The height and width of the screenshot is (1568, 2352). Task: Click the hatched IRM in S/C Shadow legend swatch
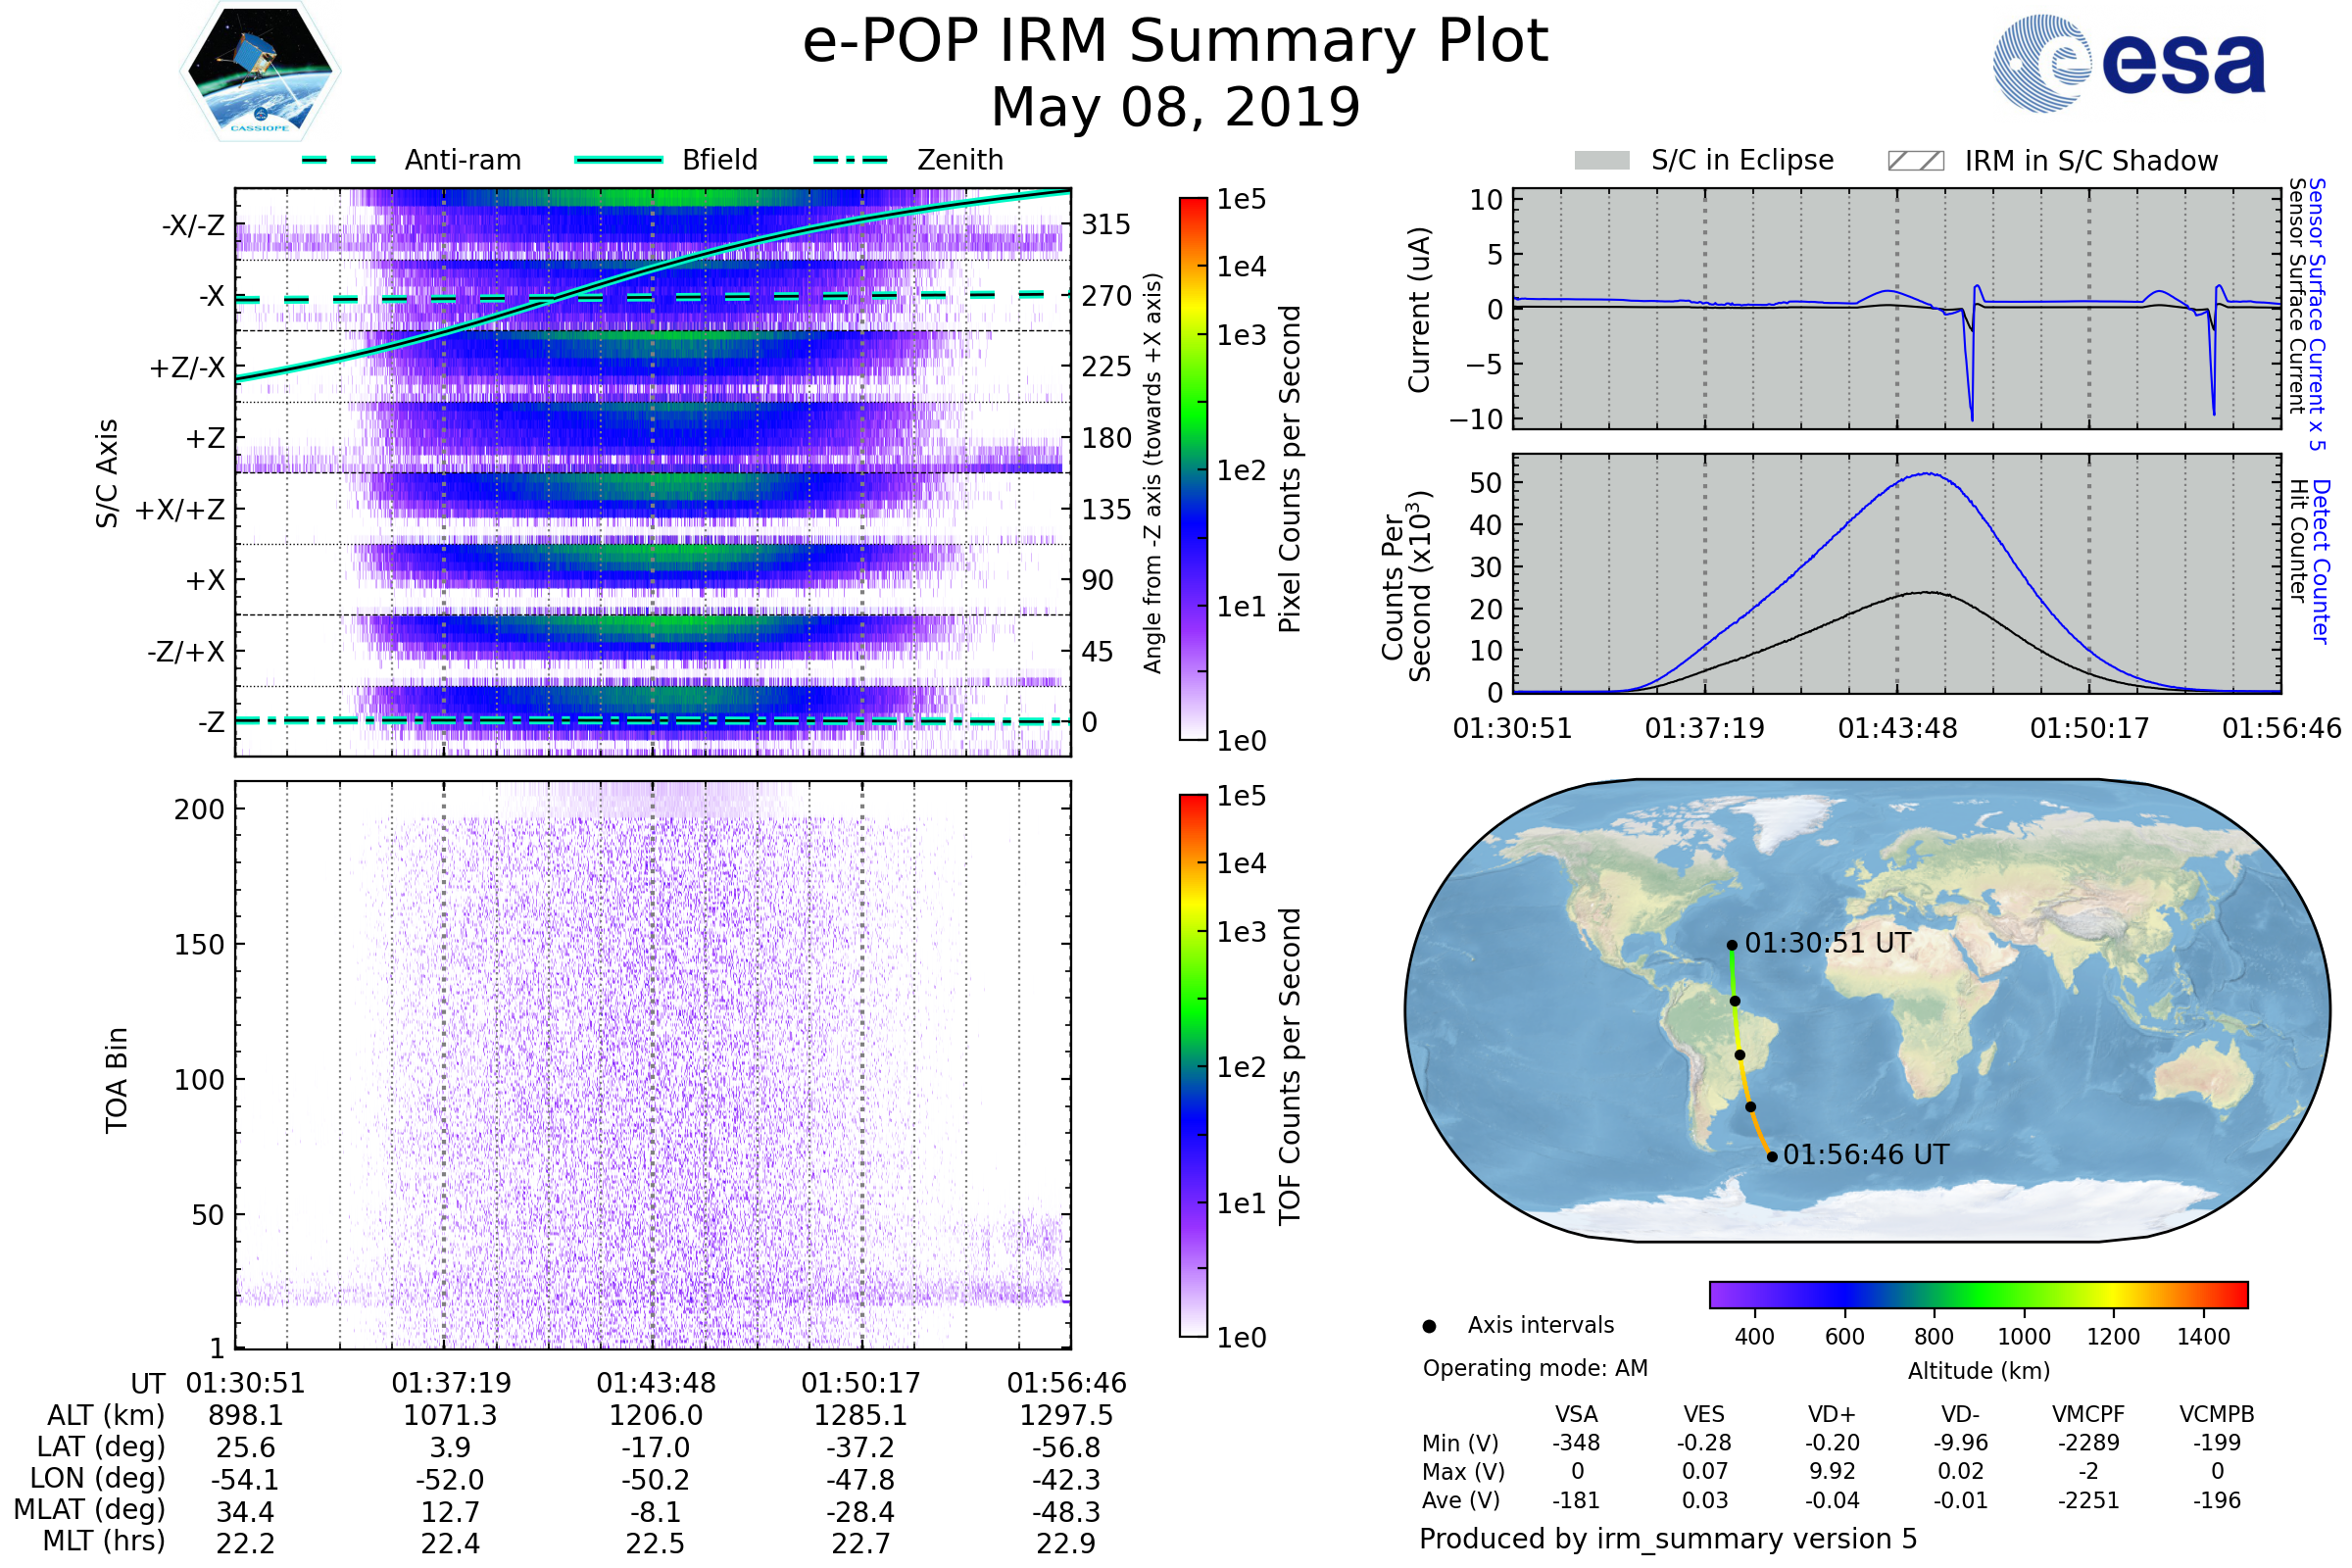coord(1915,161)
